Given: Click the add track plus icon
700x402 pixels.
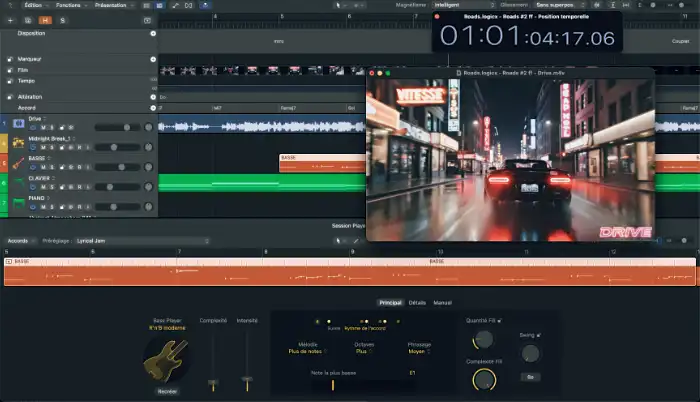Looking at the screenshot, I should pyautogui.click(x=10, y=20).
